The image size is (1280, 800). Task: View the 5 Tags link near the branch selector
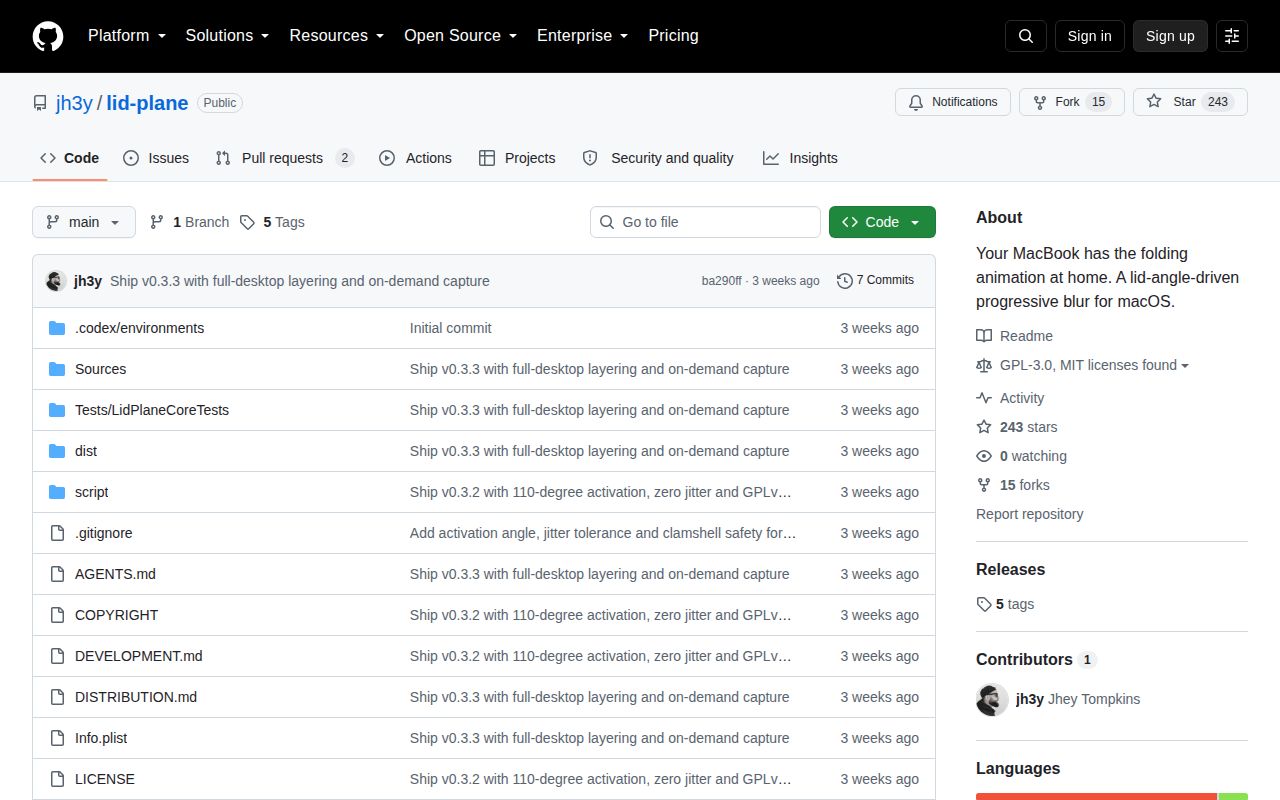tap(272, 222)
